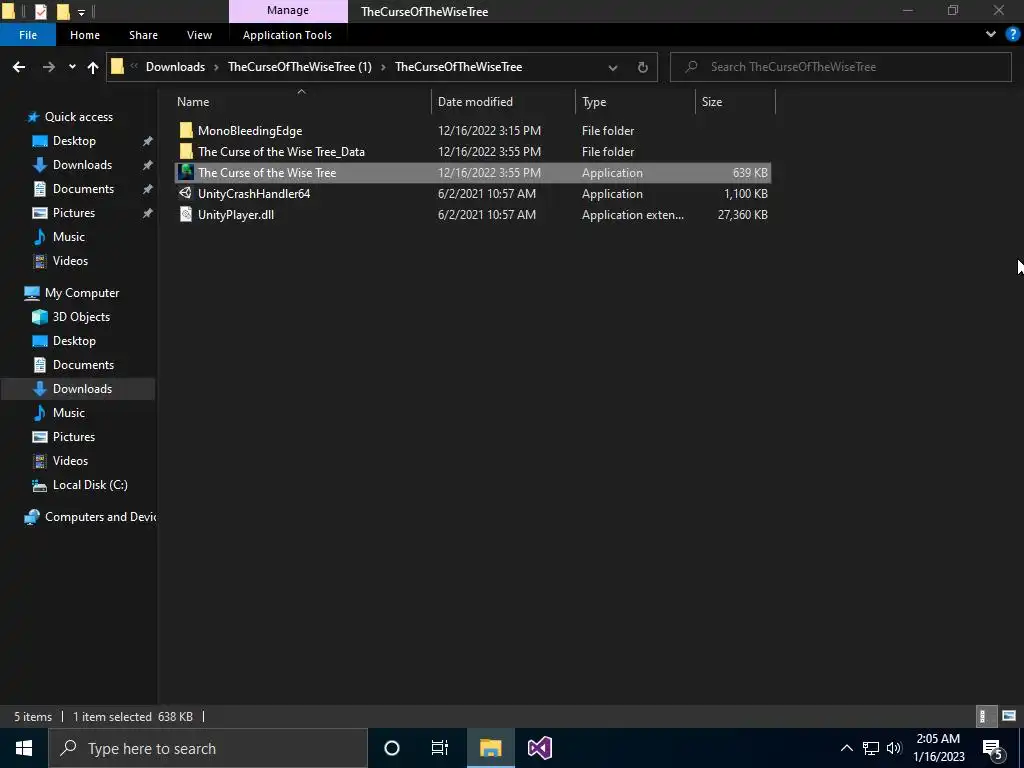Screen dimensions: 1024x768
Task: Refresh the current folder view
Action: [643, 67]
